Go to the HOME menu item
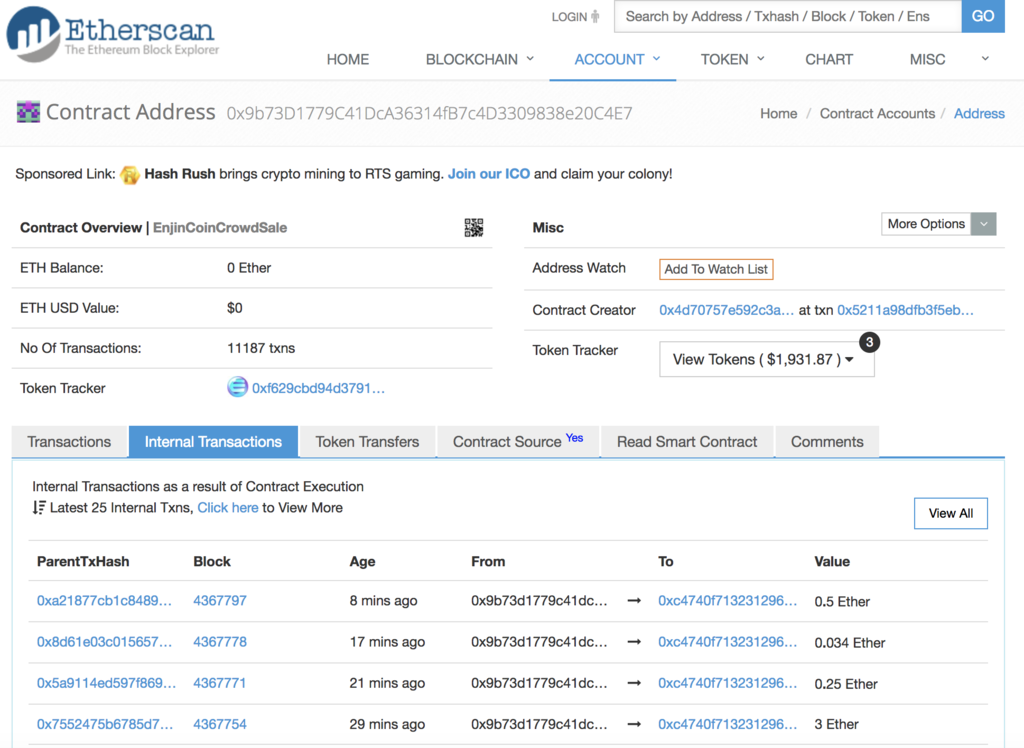The height and width of the screenshot is (748, 1024). [347, 59]
